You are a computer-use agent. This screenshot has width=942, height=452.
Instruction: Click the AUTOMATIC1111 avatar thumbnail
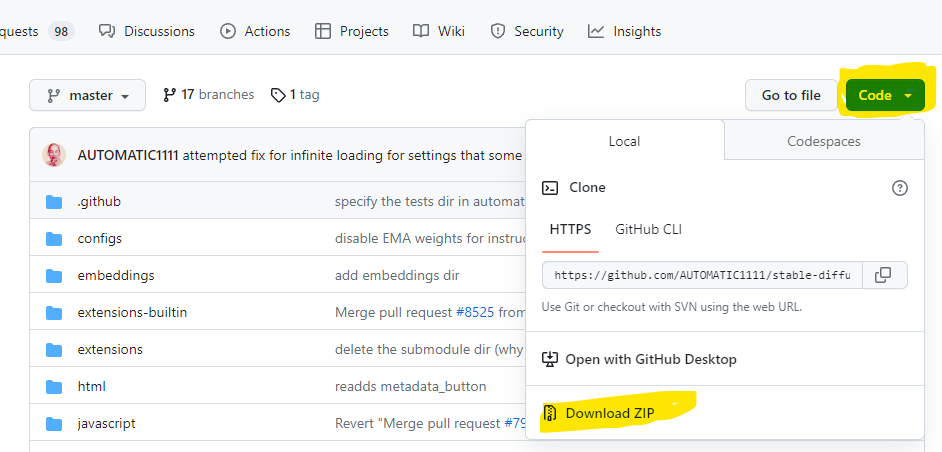(x=53, y=155)
